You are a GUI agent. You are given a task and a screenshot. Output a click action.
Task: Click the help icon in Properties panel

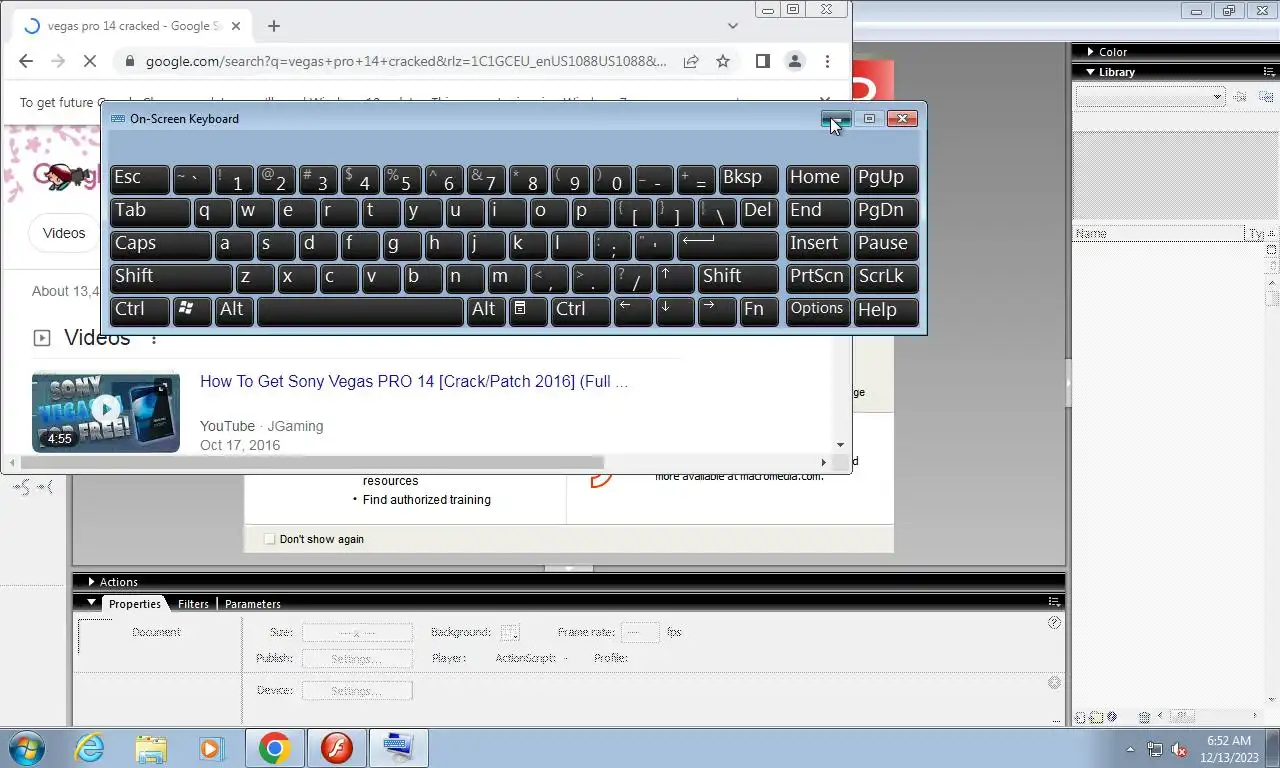(x=1054, y=623)
